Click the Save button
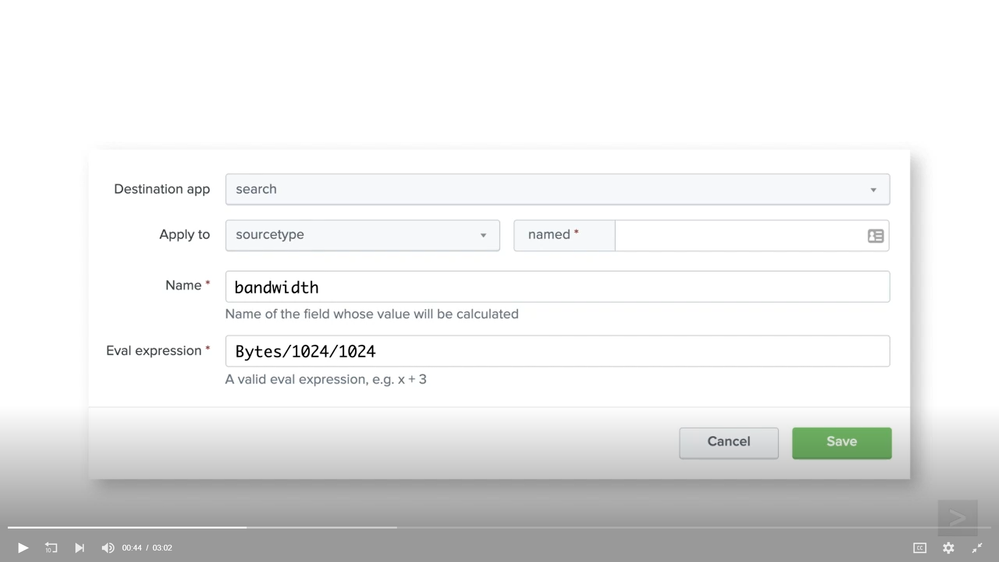Viewport: 999px width, 562px height. (841, 442)
